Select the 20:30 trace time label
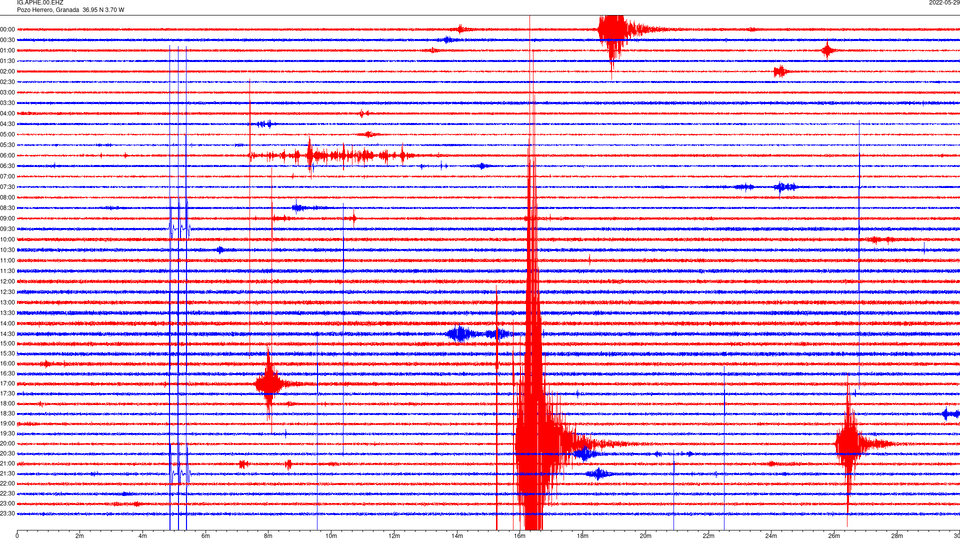960x540 pixels. 8,454
